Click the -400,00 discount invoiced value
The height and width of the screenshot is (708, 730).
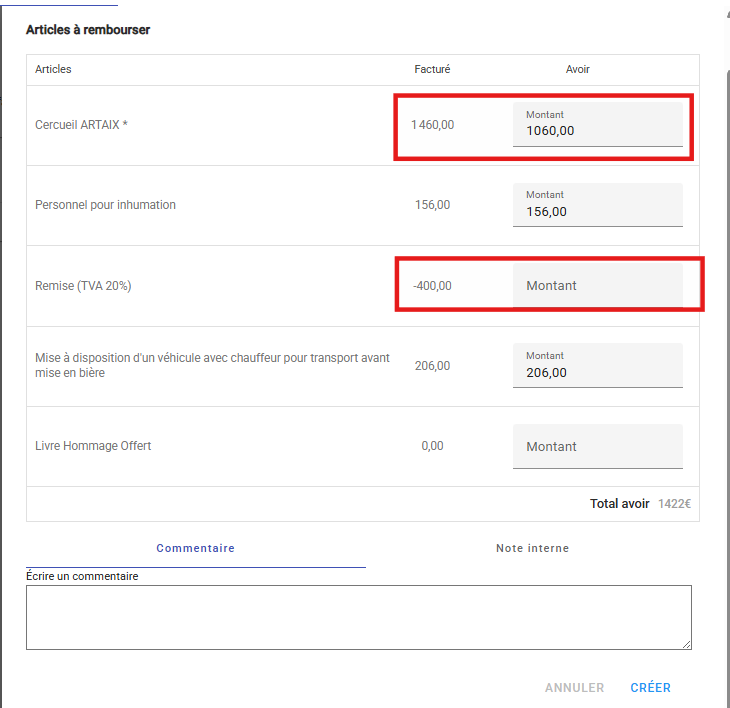(432, 286)
